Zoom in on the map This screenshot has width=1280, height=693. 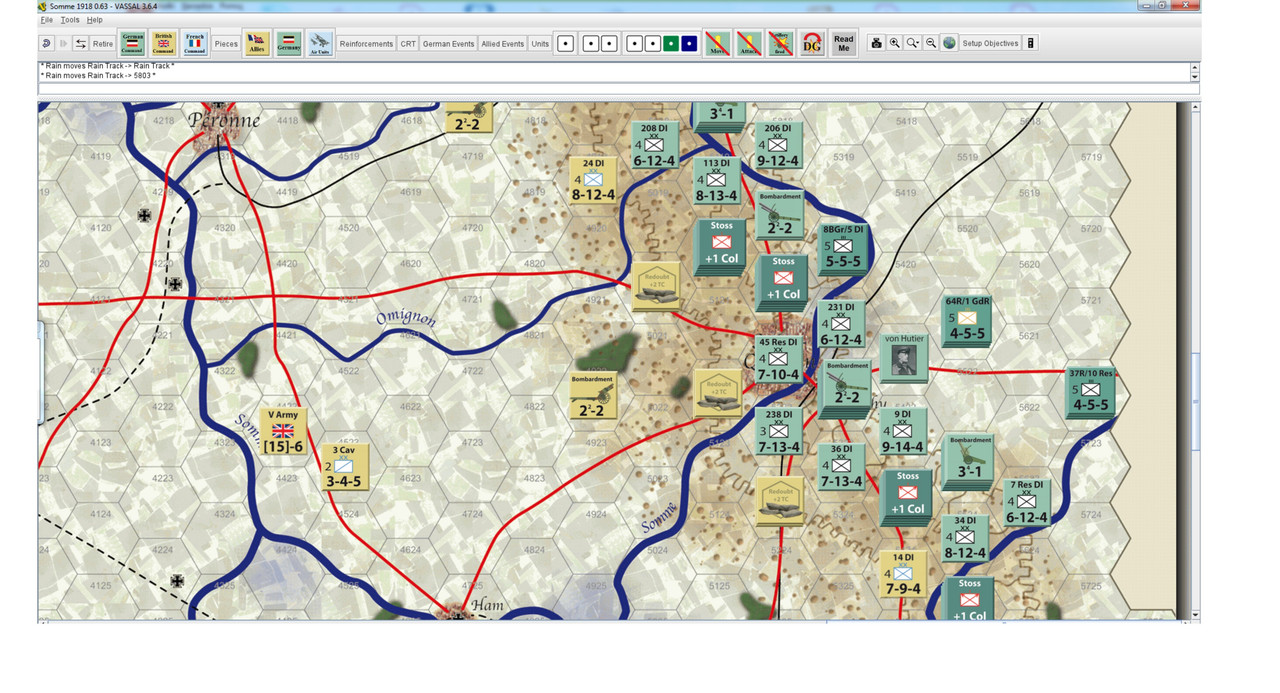895,43
